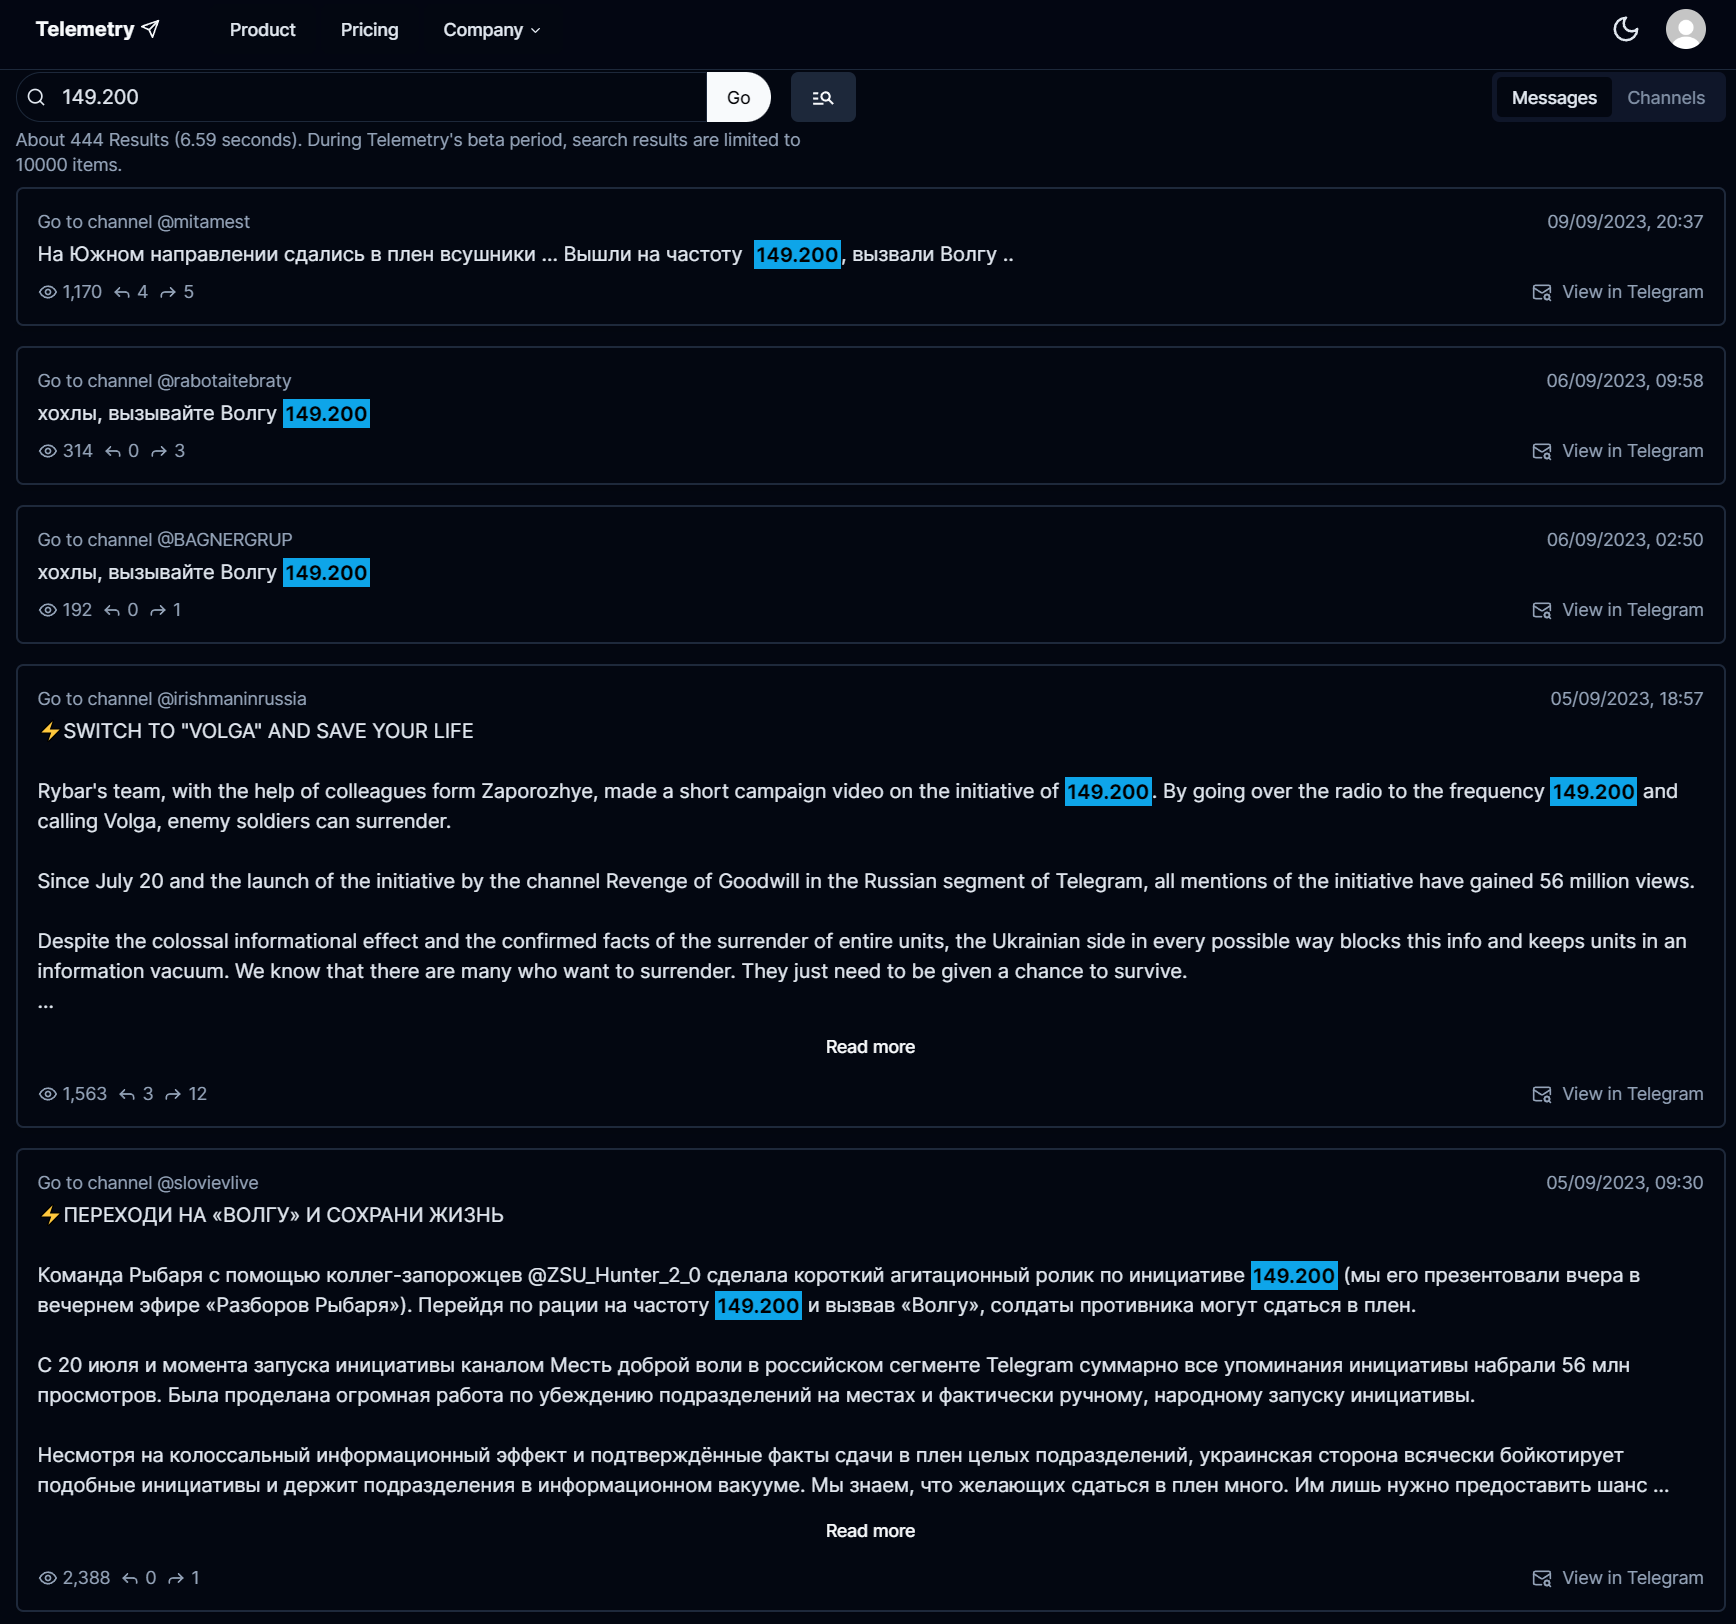The width and height of the screenshot is (1736, 1624).
Task: Expand Read more on the @irishmaninrussia post
Action: tap(870, 1046)
